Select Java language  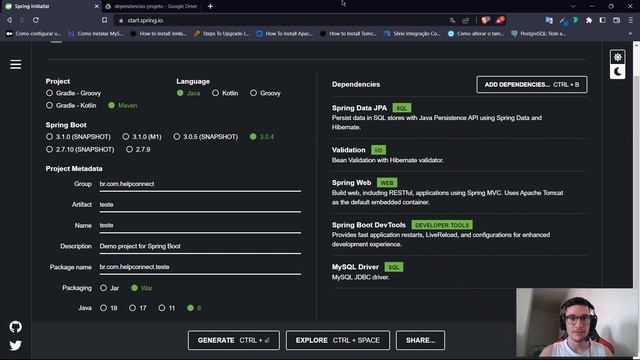coord(188,93)
